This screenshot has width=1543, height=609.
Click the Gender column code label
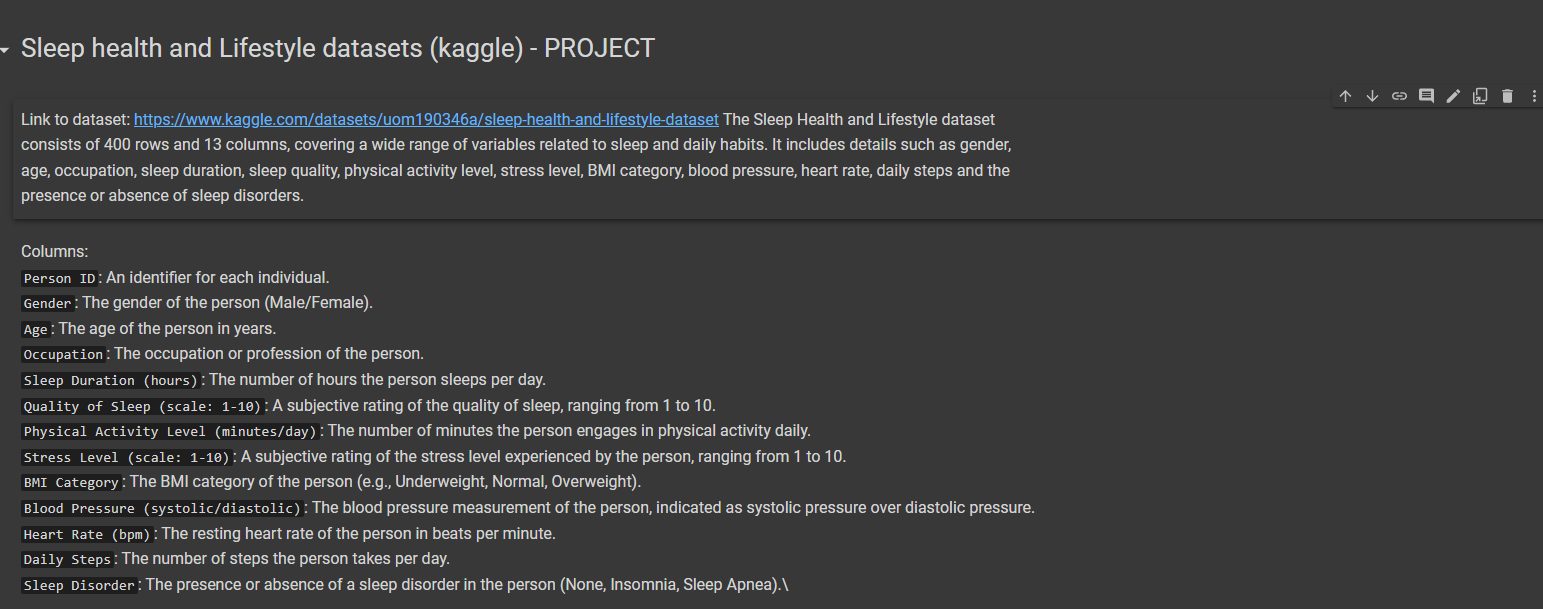[47, 303]
